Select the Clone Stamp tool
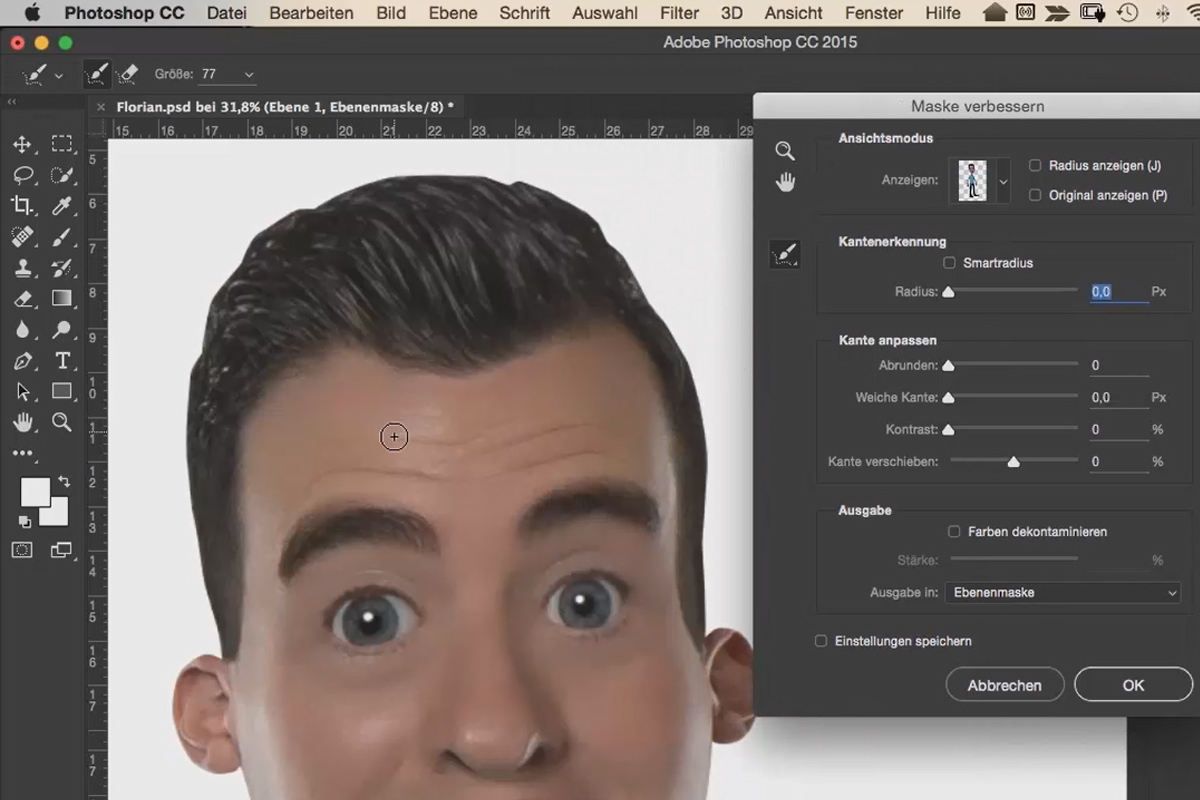Screen dimensions: 1200x800 click(22, 267)
